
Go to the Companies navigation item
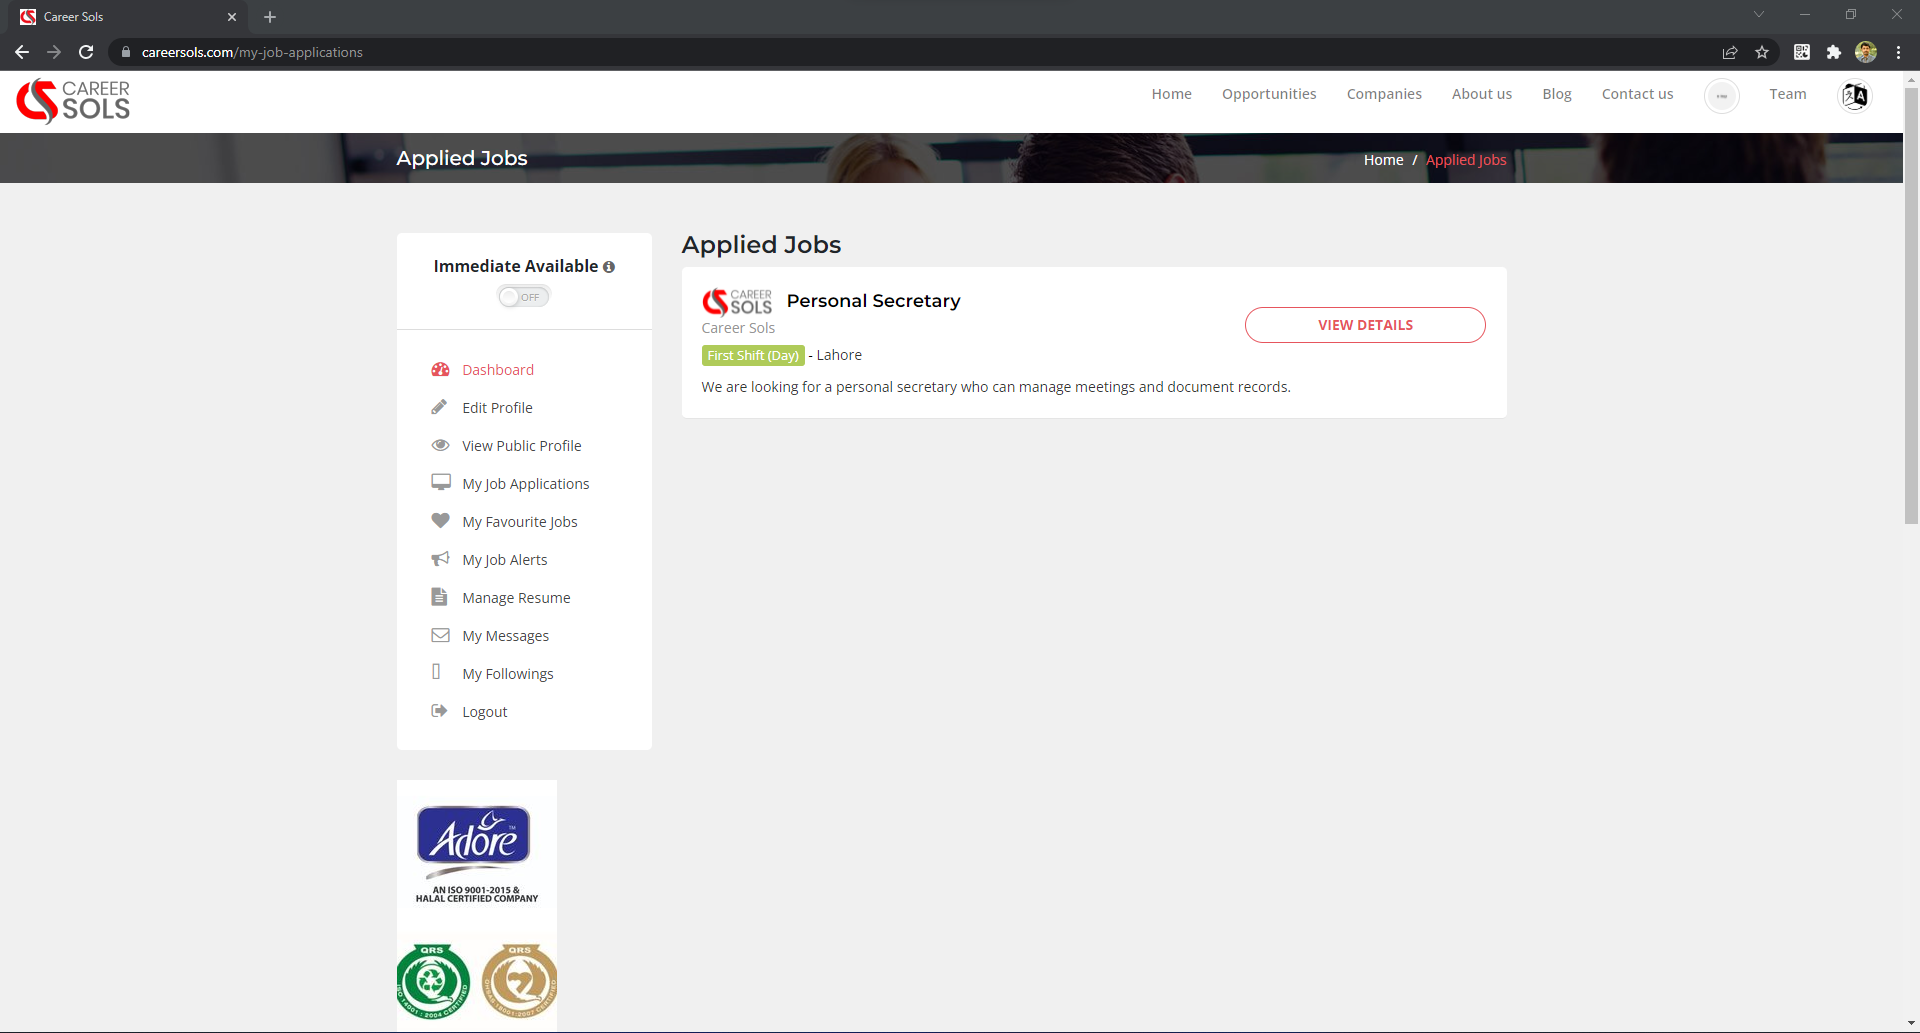(x=1384, y=94)
